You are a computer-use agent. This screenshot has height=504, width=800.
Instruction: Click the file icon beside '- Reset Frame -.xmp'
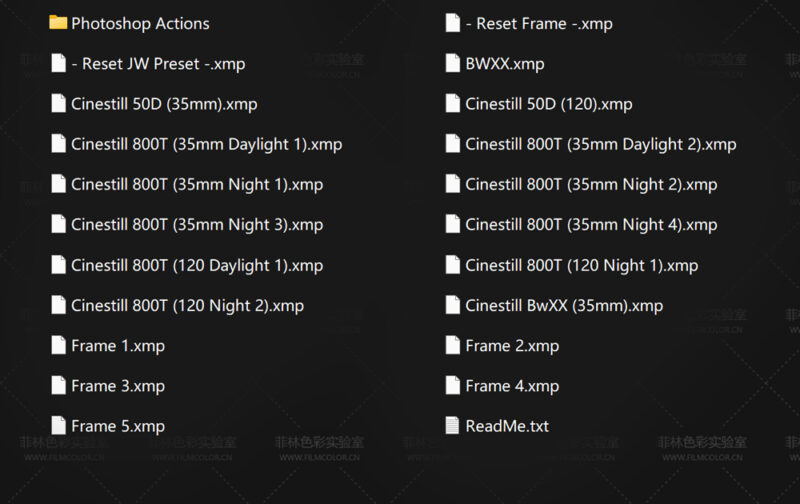pos(453,23)
